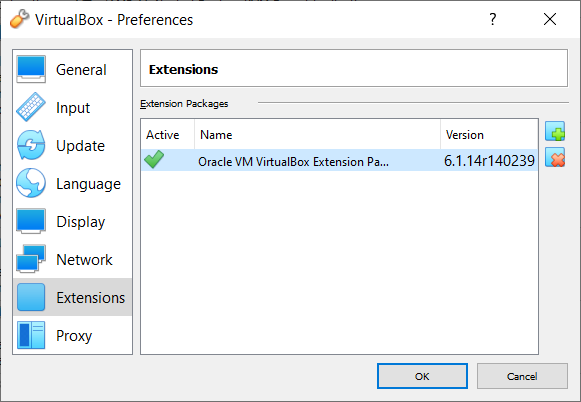Add a new extension package
The image size is (581, 402).
coord(555,131)
